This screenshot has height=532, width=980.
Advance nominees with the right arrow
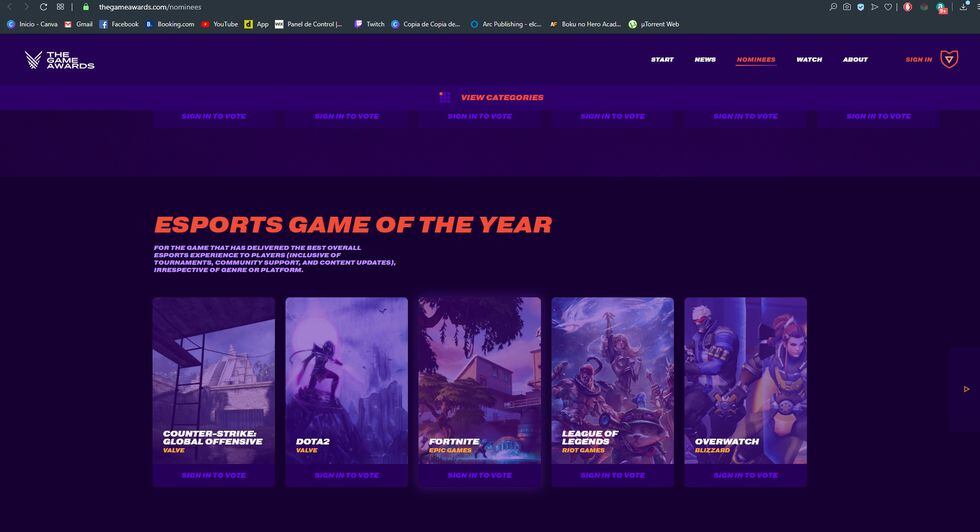[x=966, y=389]
